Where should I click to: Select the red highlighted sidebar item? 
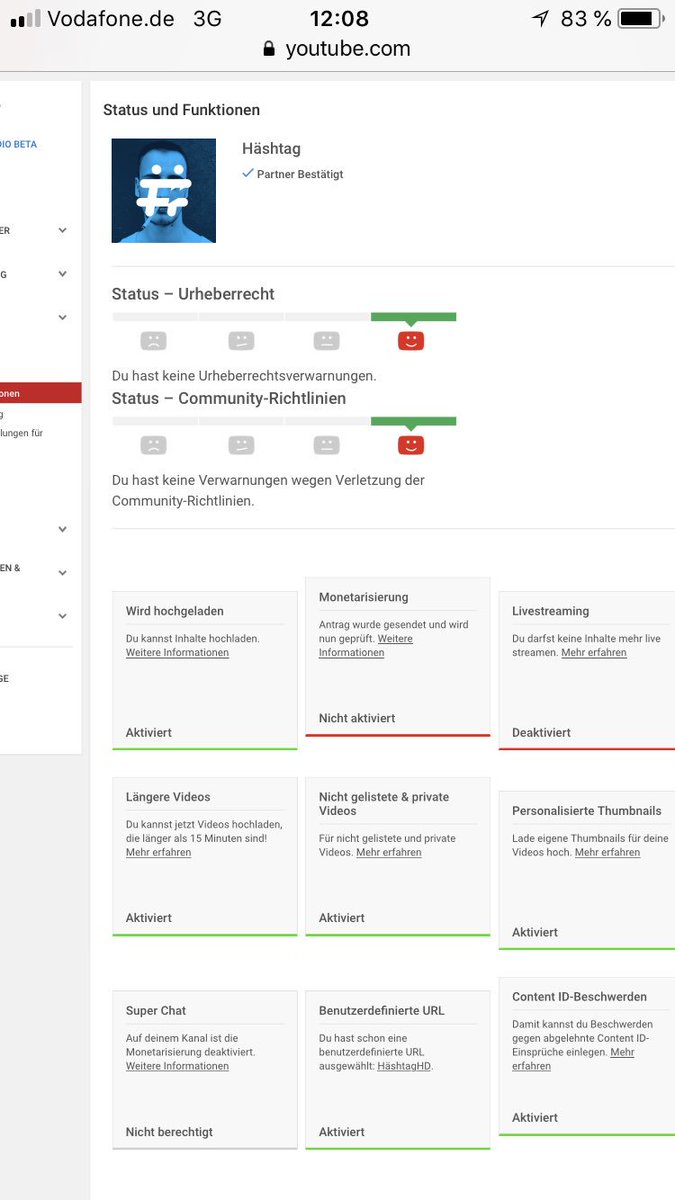tap(41, 393)
